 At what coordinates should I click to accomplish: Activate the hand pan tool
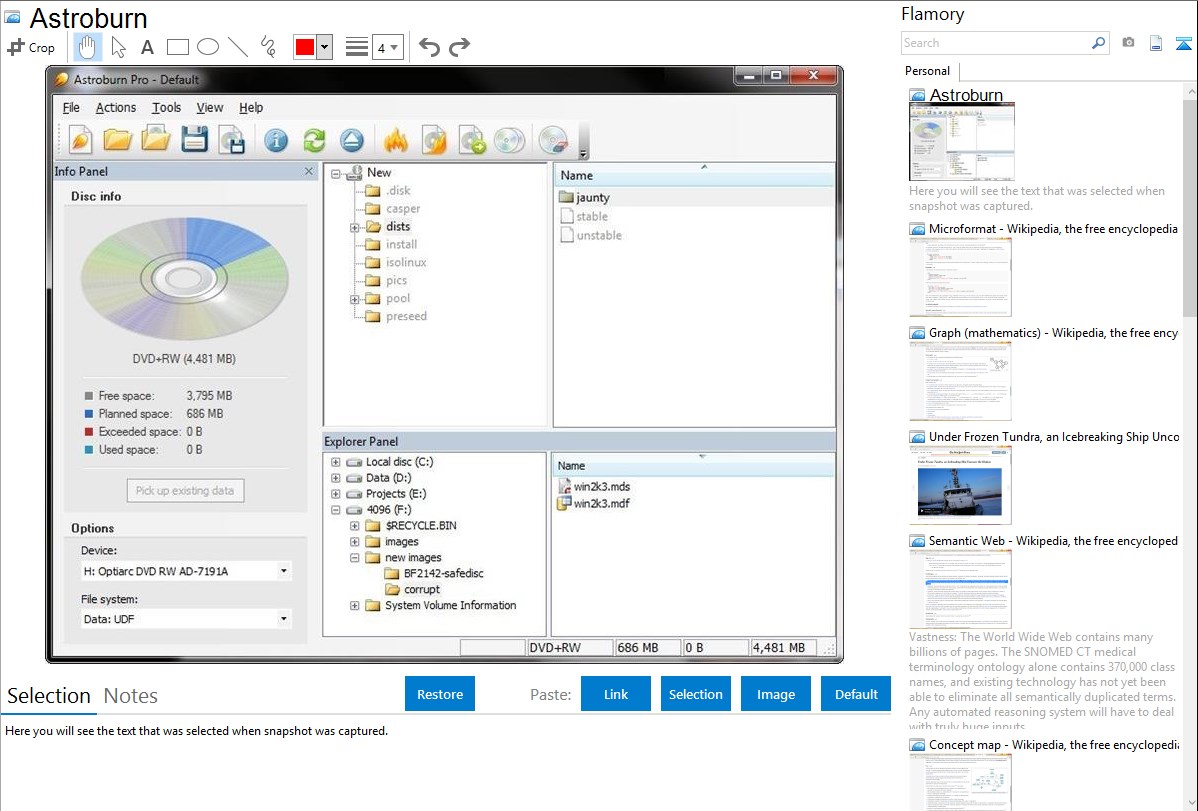pyautogui.click(x=87, y=47)
